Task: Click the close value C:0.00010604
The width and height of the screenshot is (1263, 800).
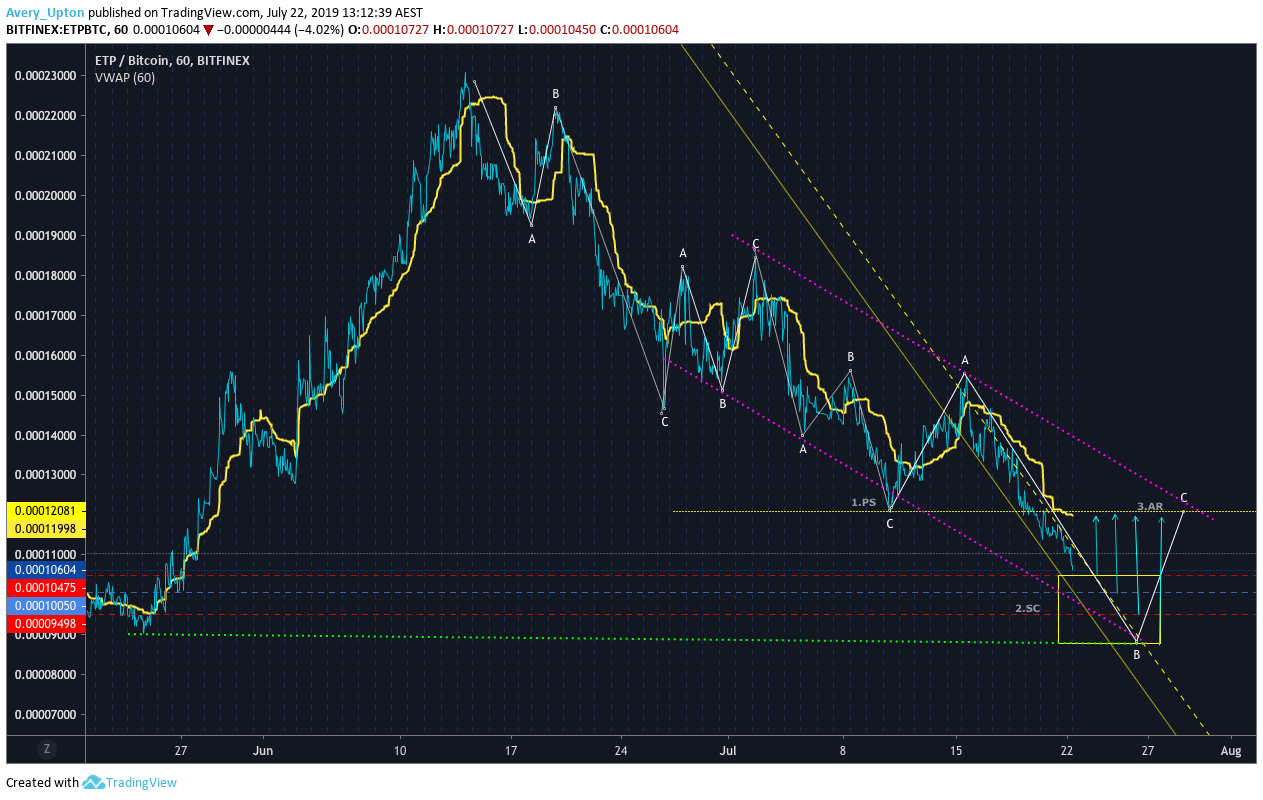Action: coord(639,30)
